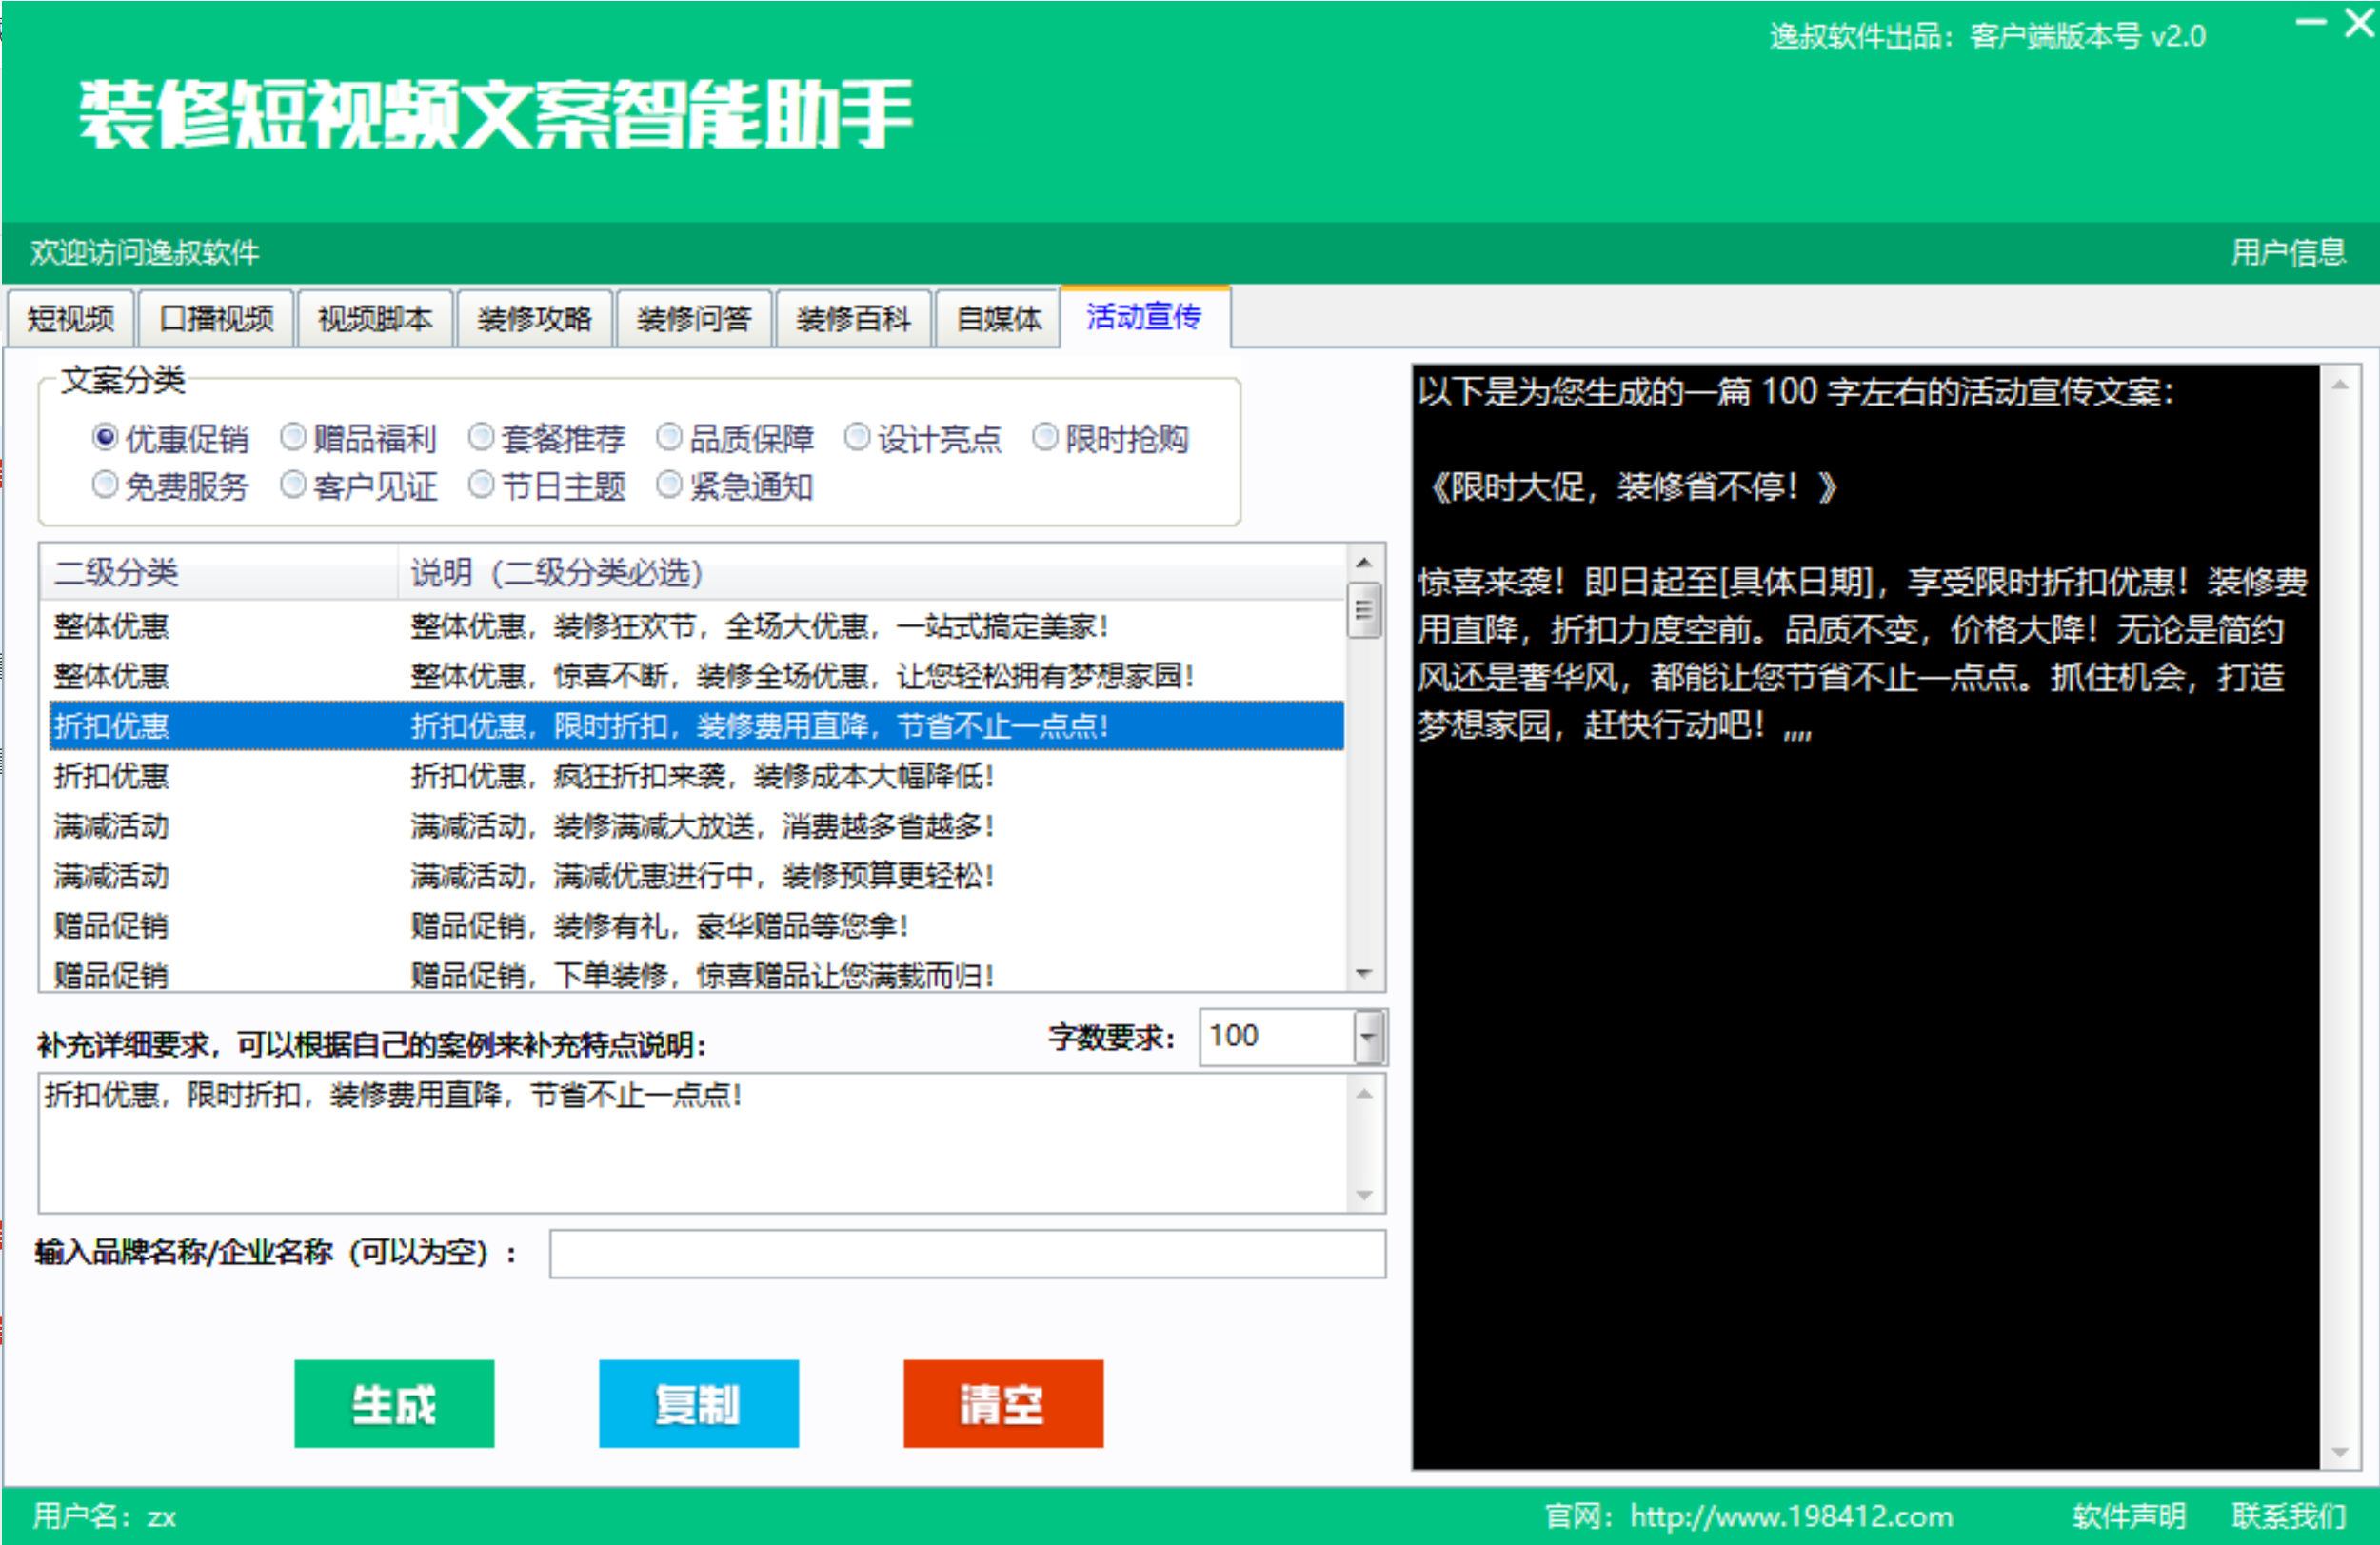Select row 赠品促销 下单装修

pyautogui.click(x=696, y=974)
